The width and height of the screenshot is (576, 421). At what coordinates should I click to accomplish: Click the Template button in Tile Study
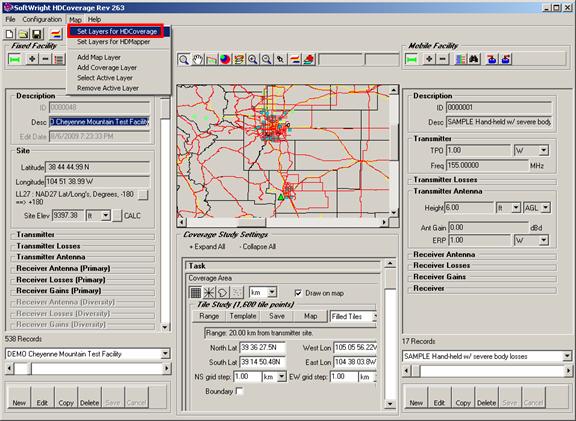pos(243,316)
